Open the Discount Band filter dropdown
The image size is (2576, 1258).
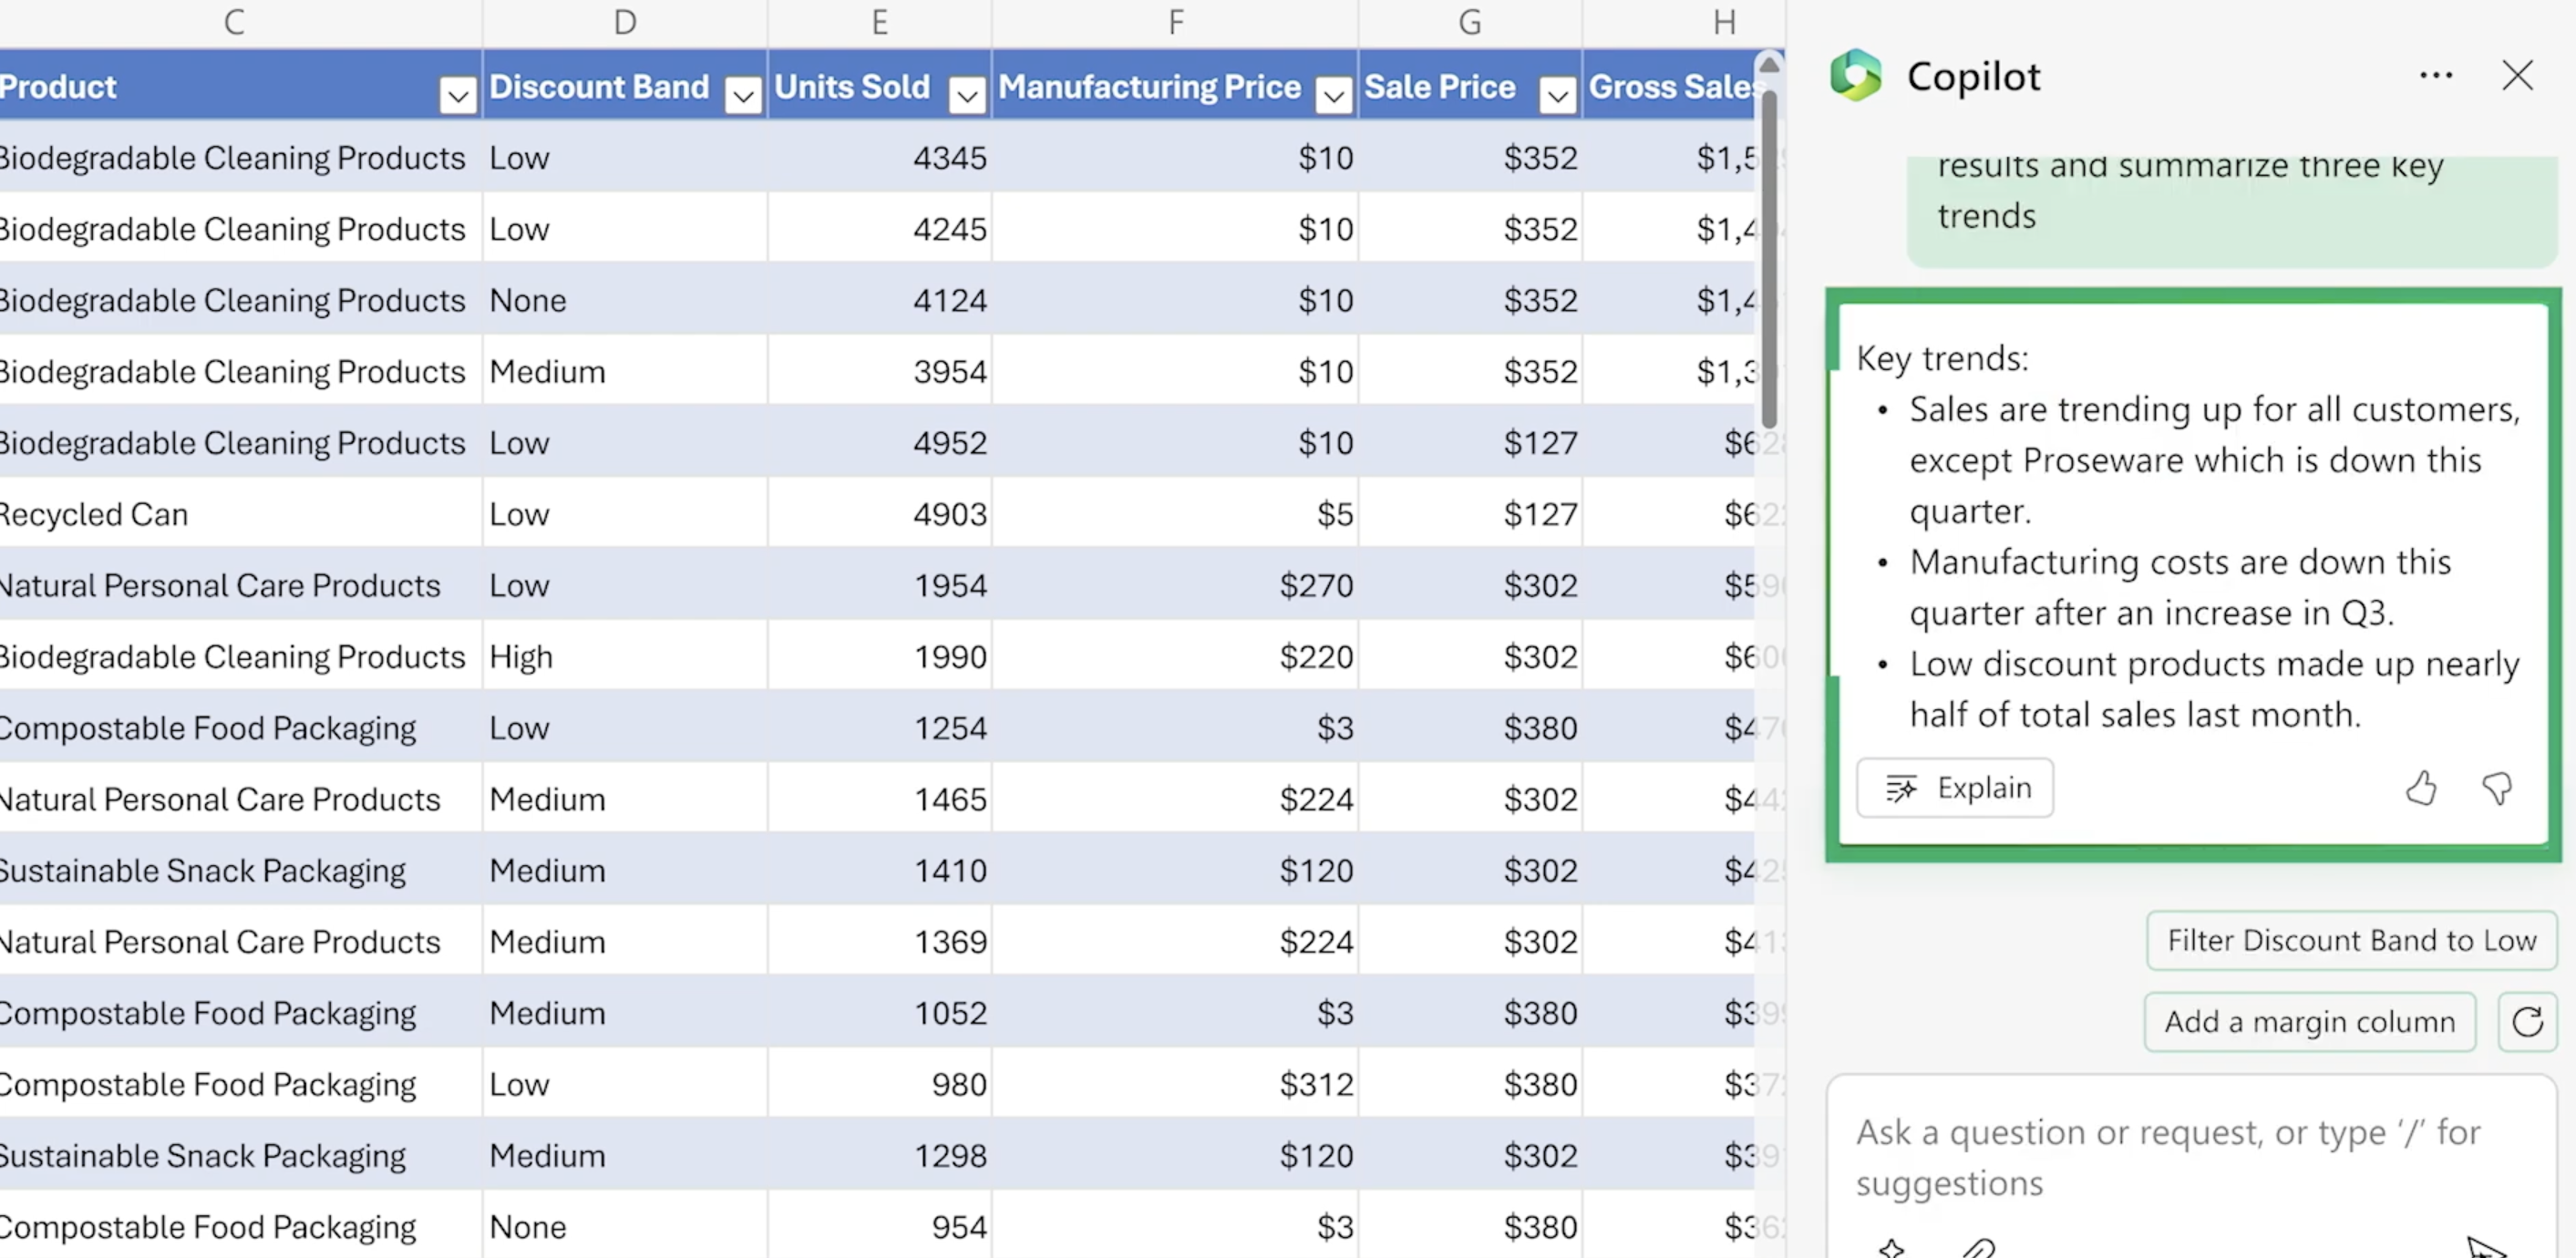(743, 96)
